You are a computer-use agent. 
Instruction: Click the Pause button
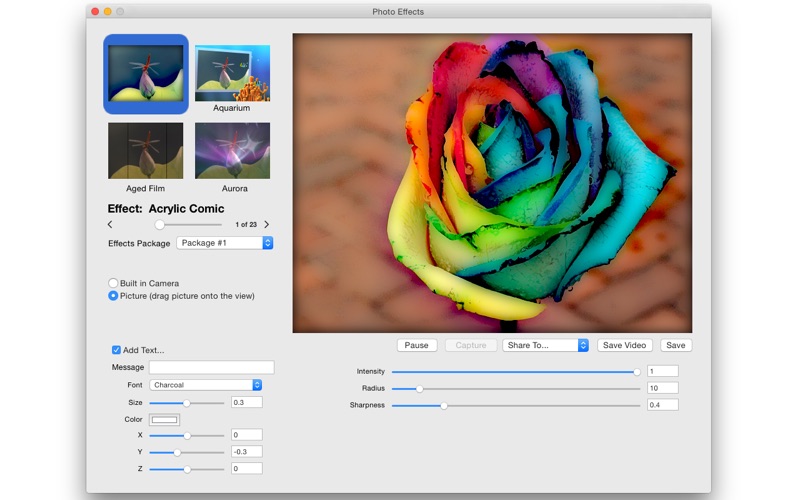point(416,345)
